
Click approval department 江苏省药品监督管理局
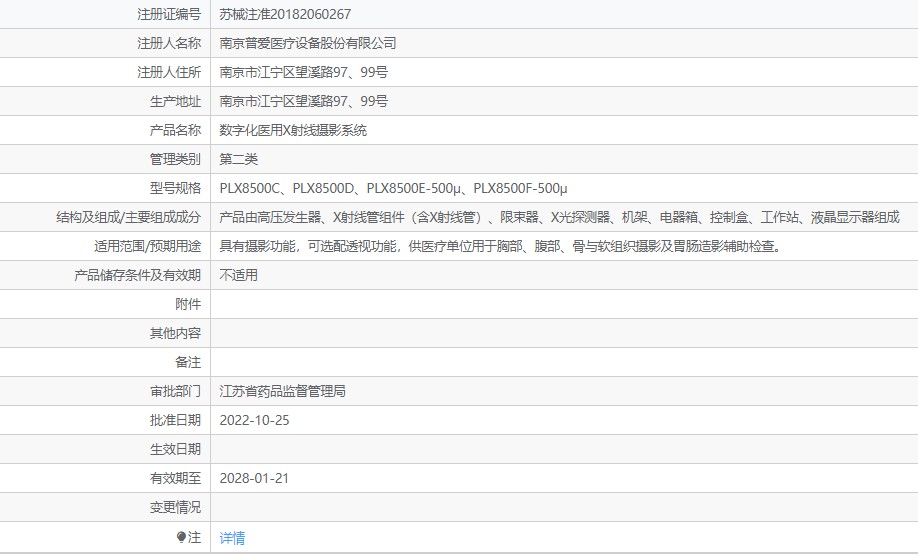pos(283,391)
